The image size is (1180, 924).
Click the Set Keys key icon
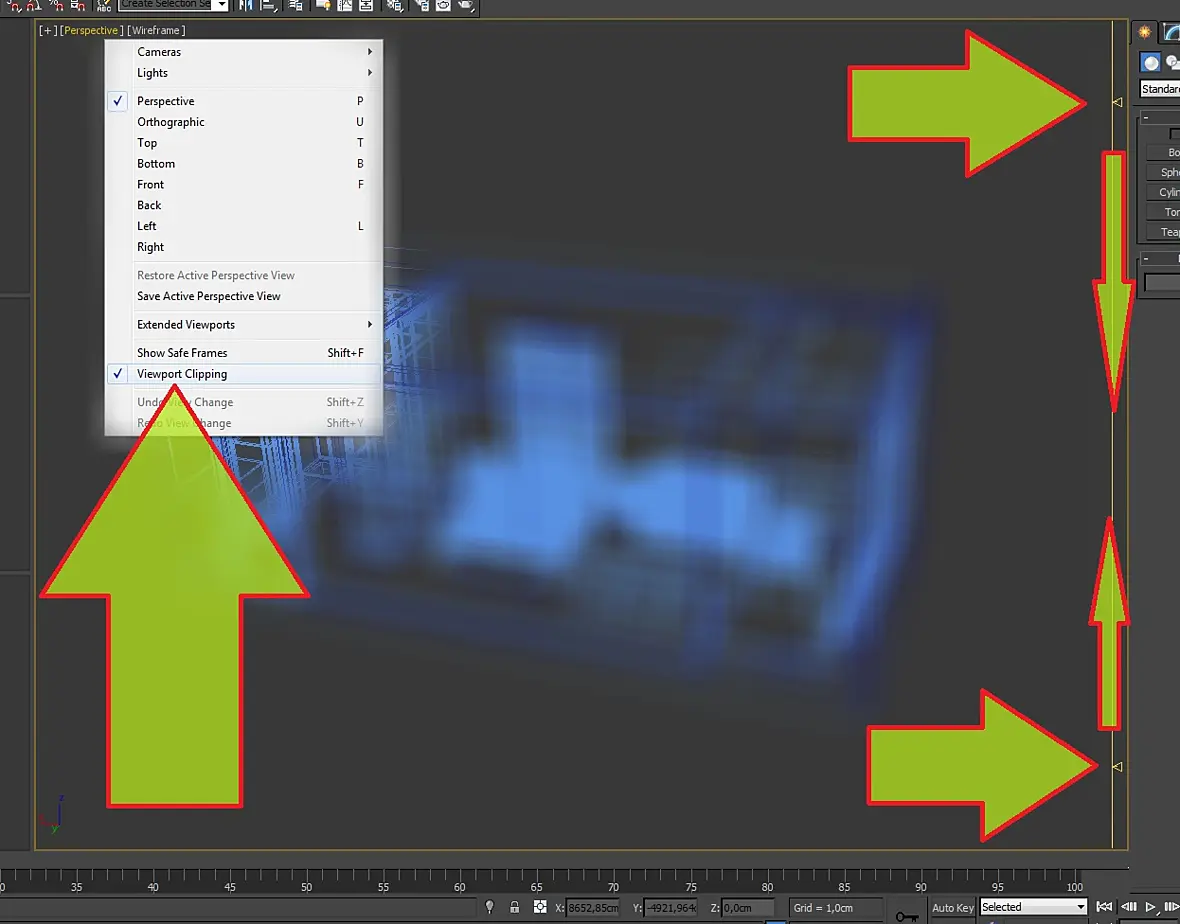pyautogui.click(x=907, y=916)
